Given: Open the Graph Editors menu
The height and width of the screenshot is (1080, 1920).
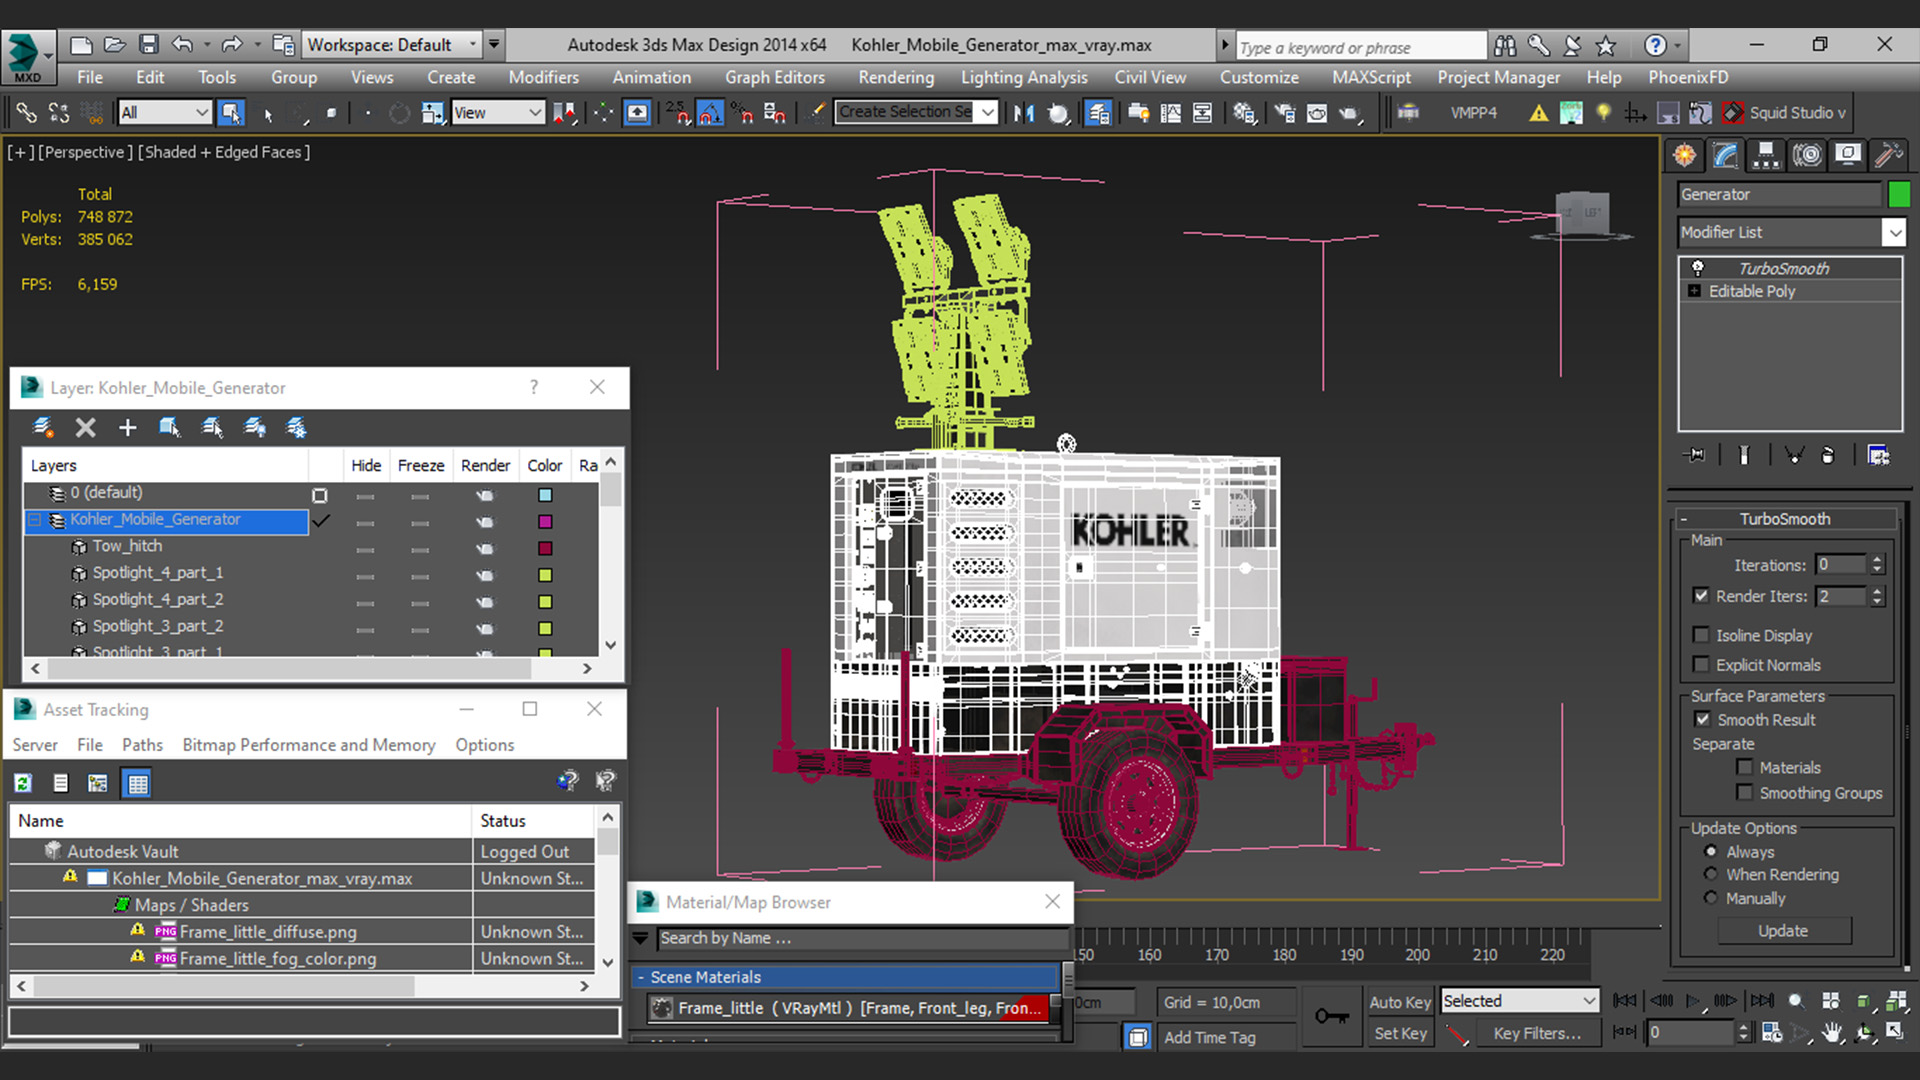Looking at the screenshot, I should (775, 77).
